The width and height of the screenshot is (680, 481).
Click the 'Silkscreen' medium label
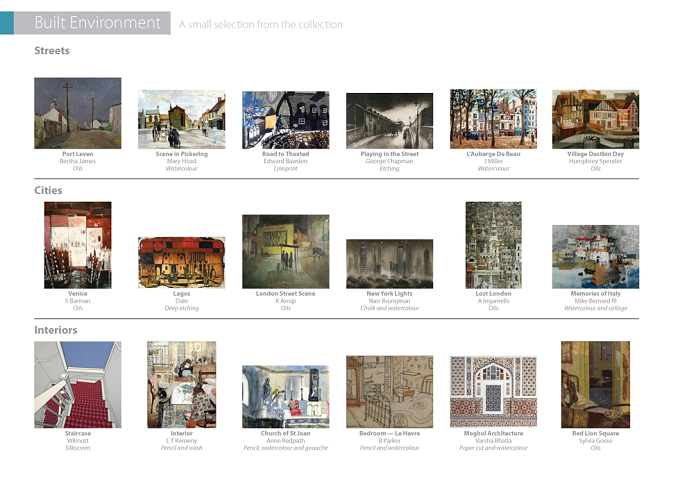(x=78, y=448)
